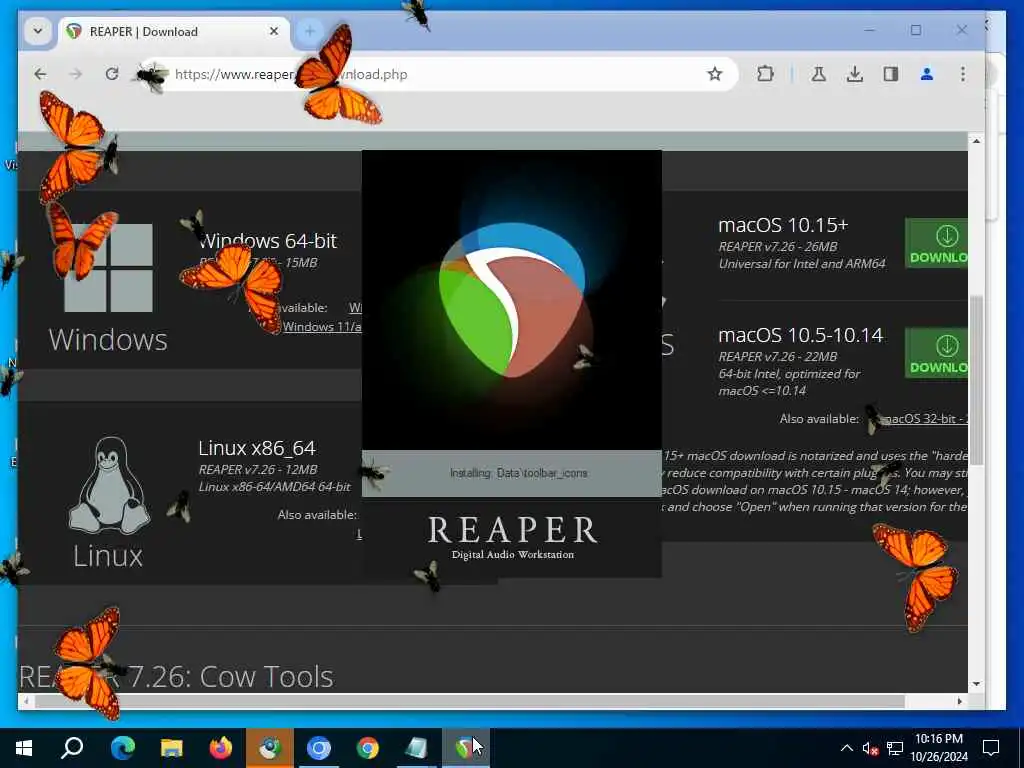The height and width of the screenshot is (768, 1024).
Task: Switch to the Google Chrome taskbar icon
Action: tap(368, 748)
